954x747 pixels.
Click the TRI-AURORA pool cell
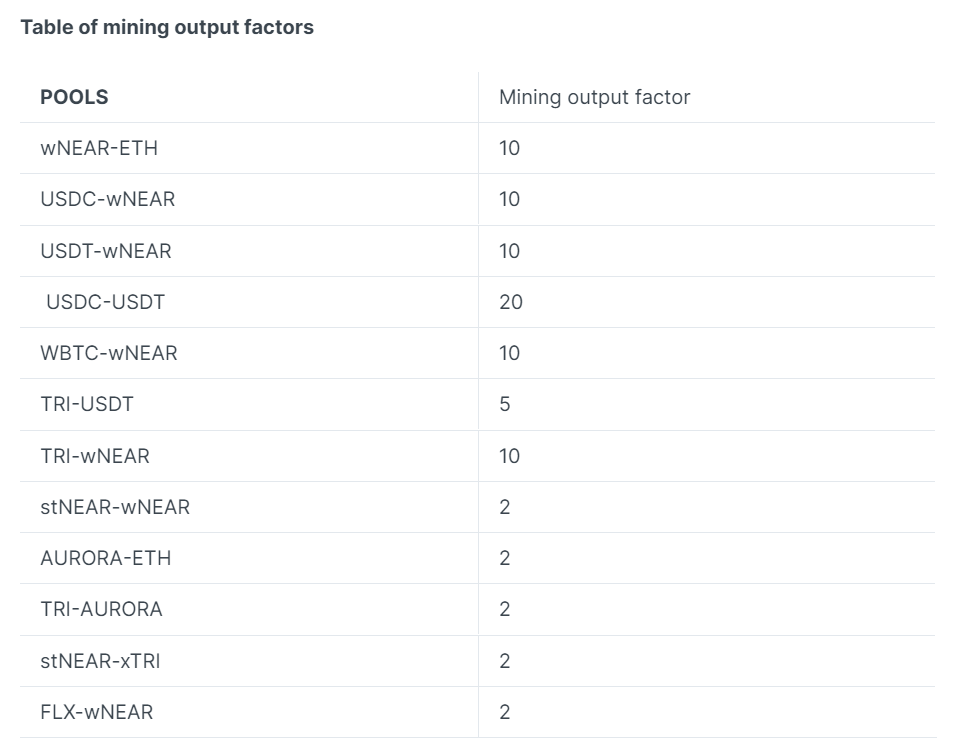(101, 610)
